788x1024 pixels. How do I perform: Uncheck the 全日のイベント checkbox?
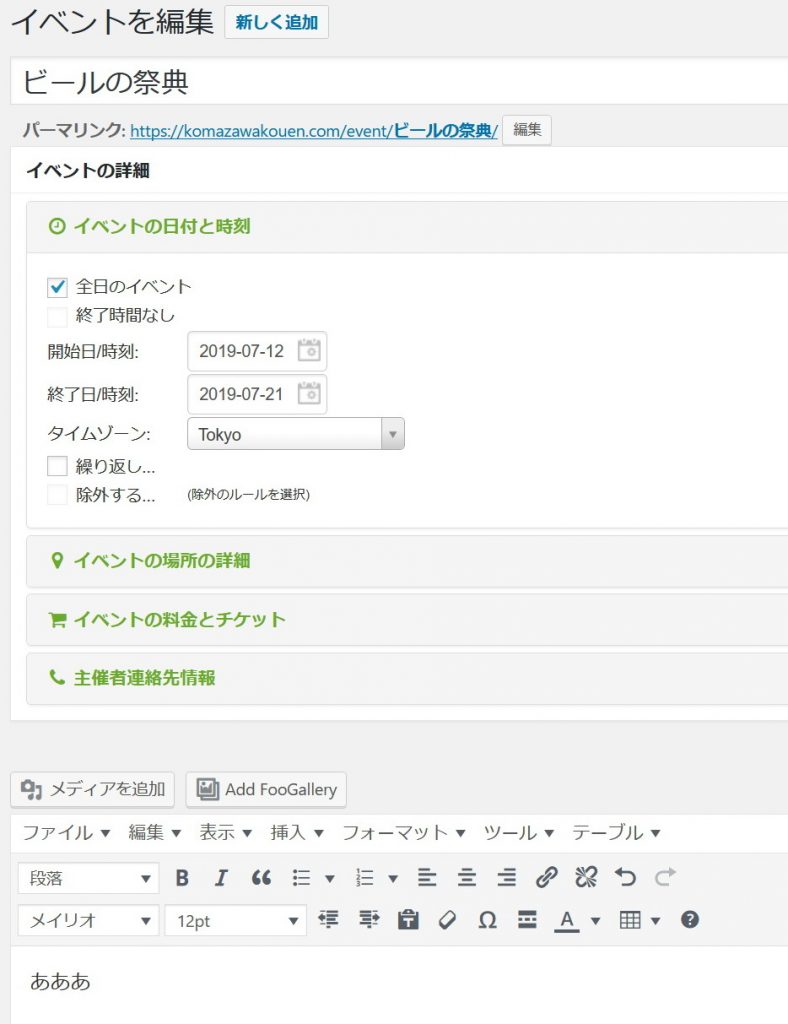click(x=57, y=287)
